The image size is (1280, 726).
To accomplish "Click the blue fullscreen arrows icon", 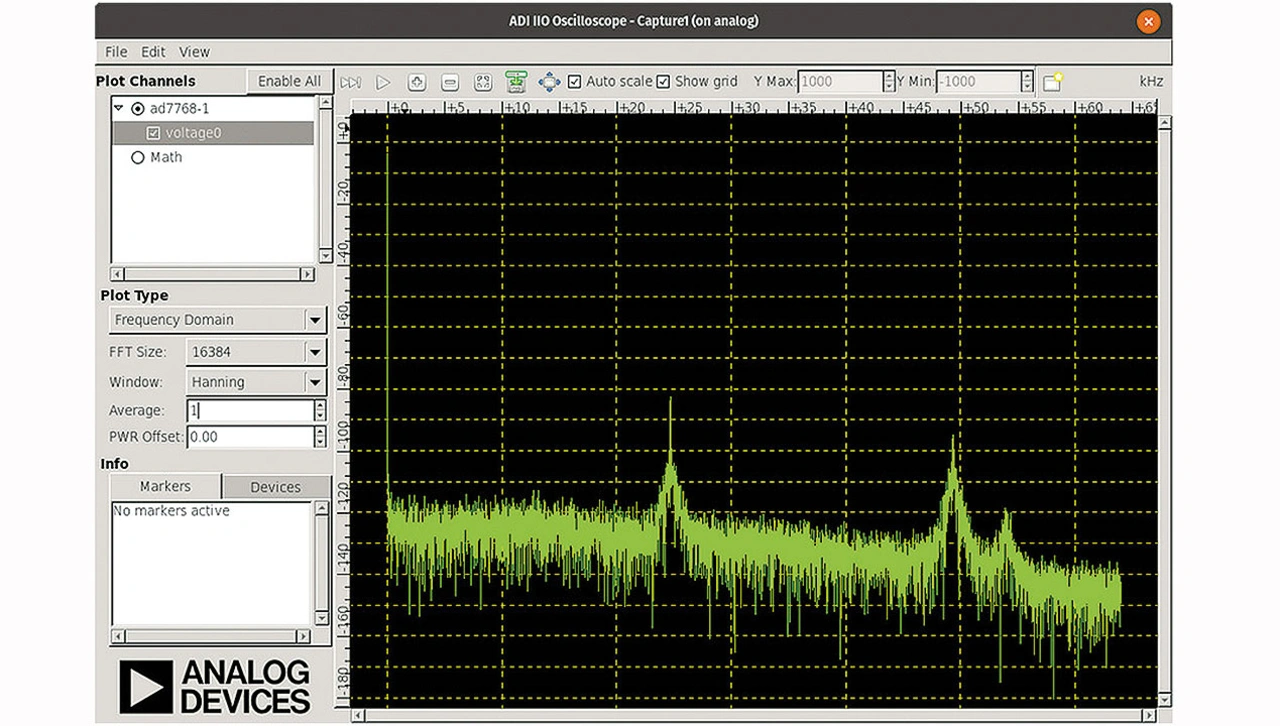I will coord(549,82).
